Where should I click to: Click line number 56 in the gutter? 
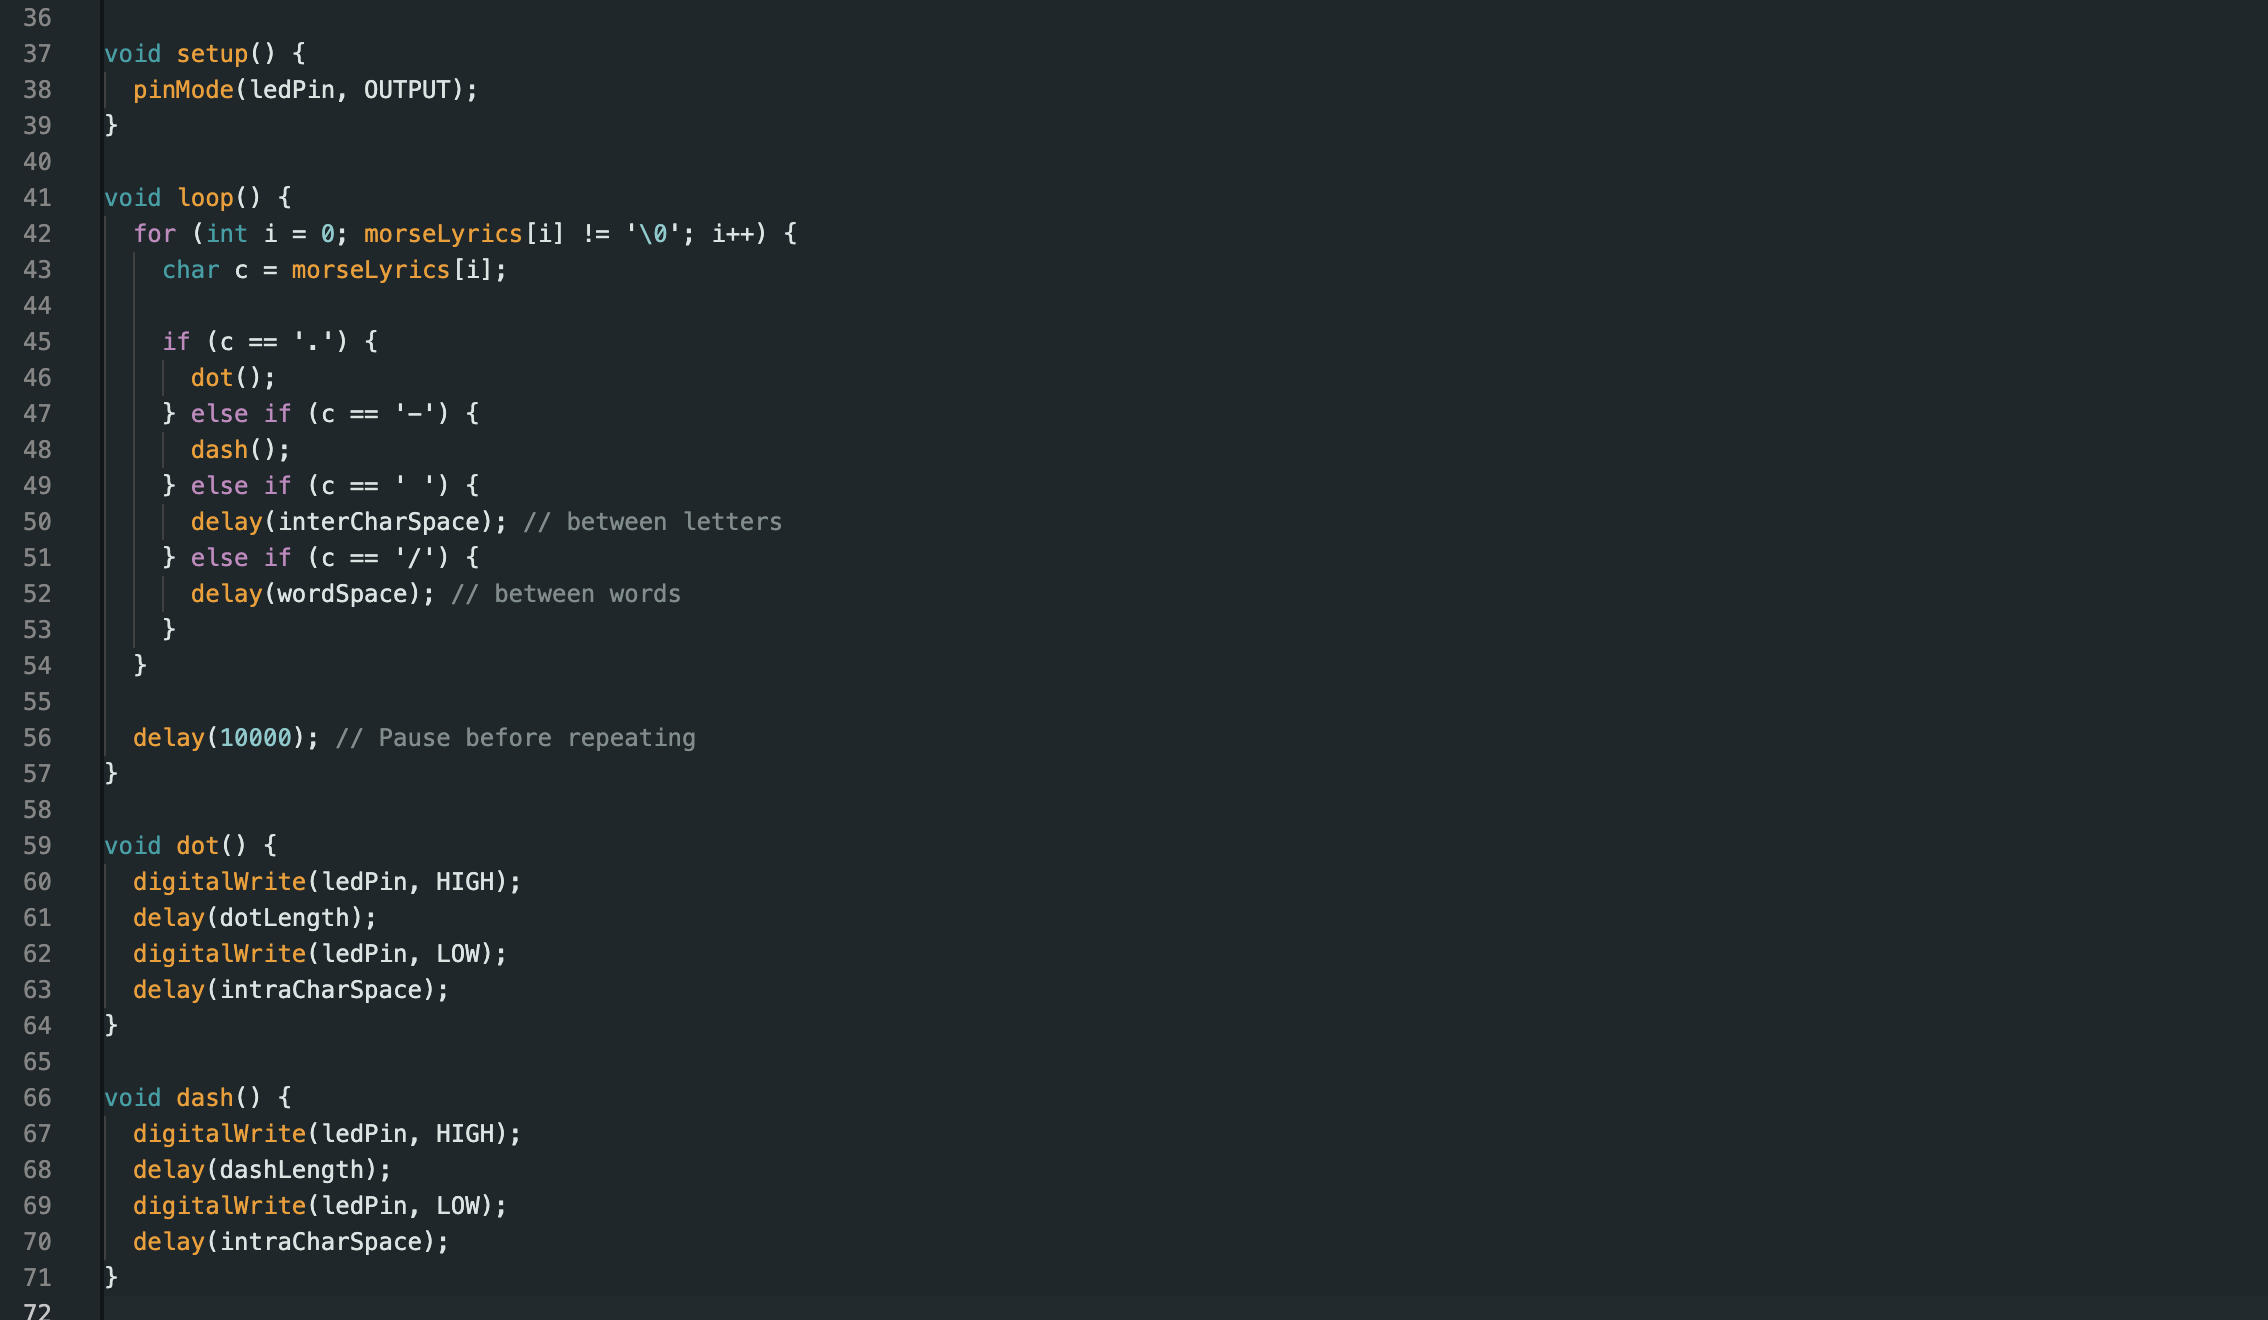point(37,738)
